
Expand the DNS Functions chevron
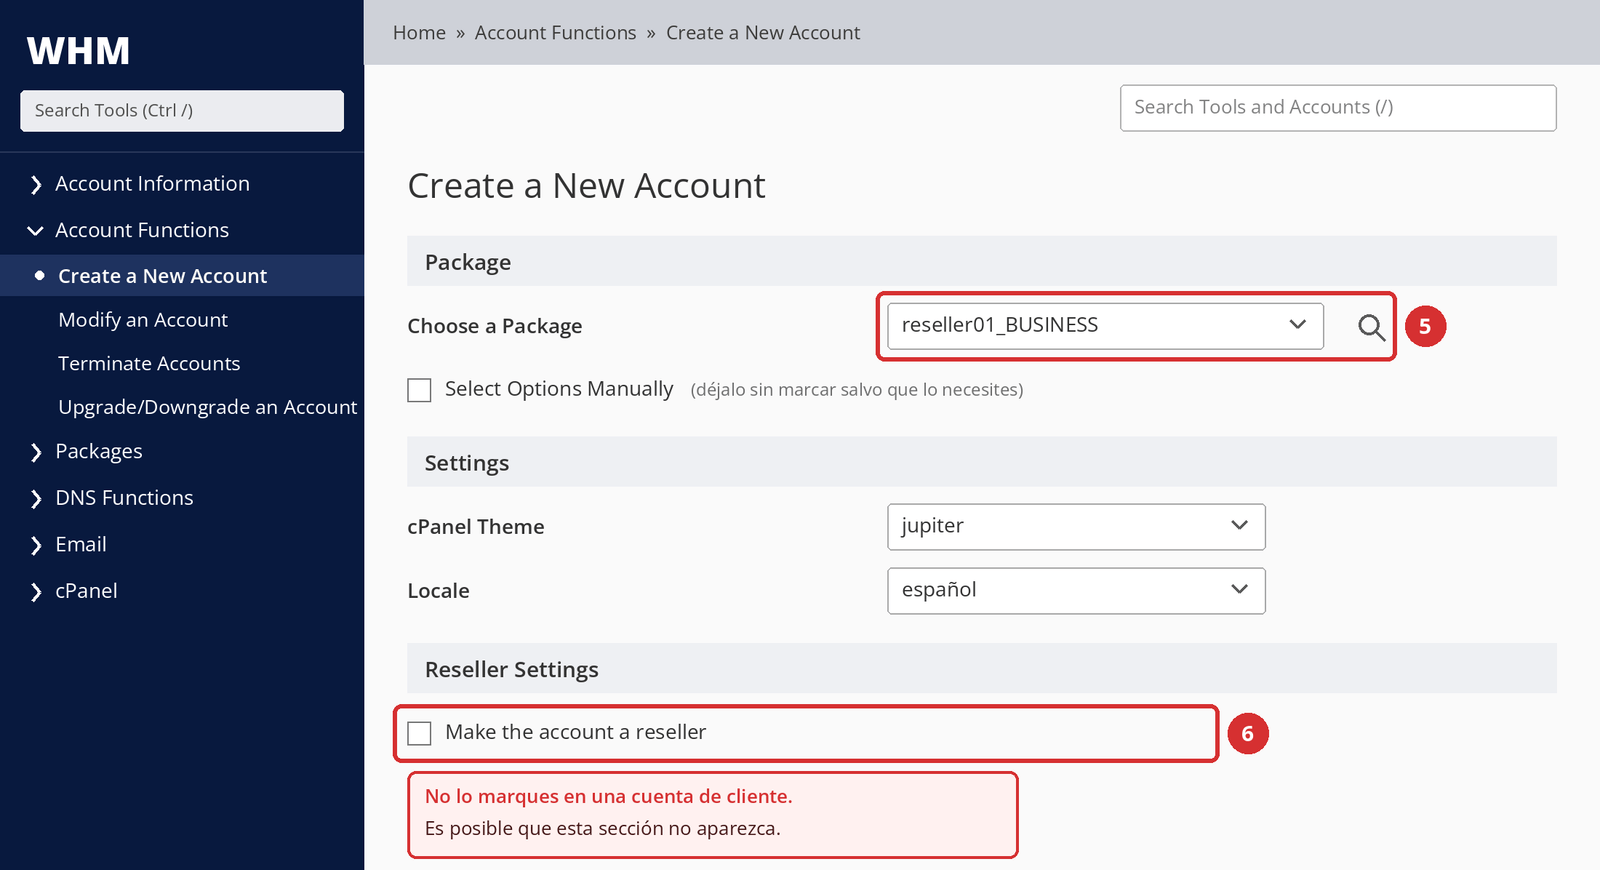click(36, 498)
